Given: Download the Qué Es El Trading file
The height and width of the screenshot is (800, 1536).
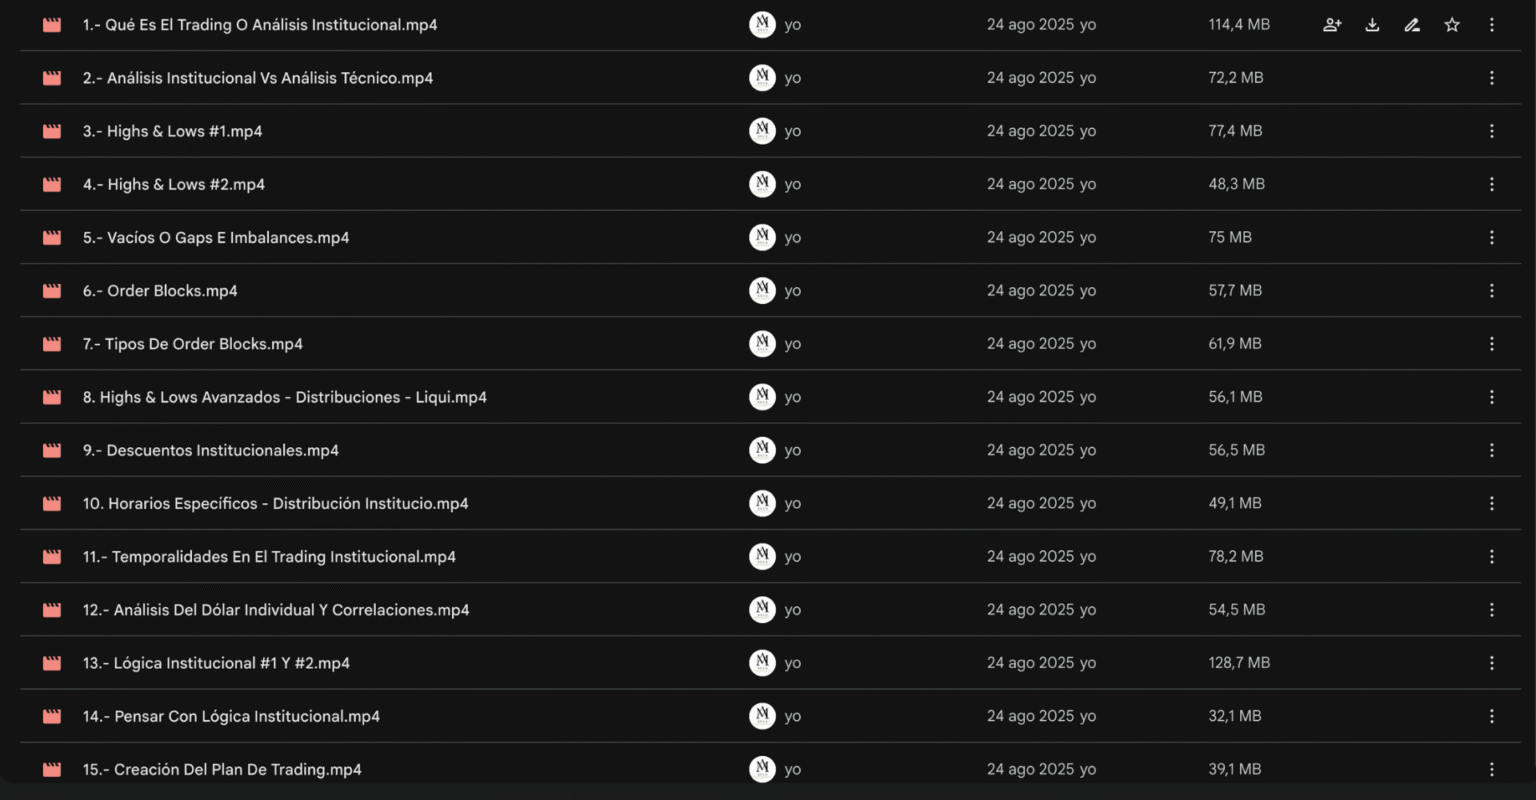Looking at the screenshot, I should pos(1372,25).
